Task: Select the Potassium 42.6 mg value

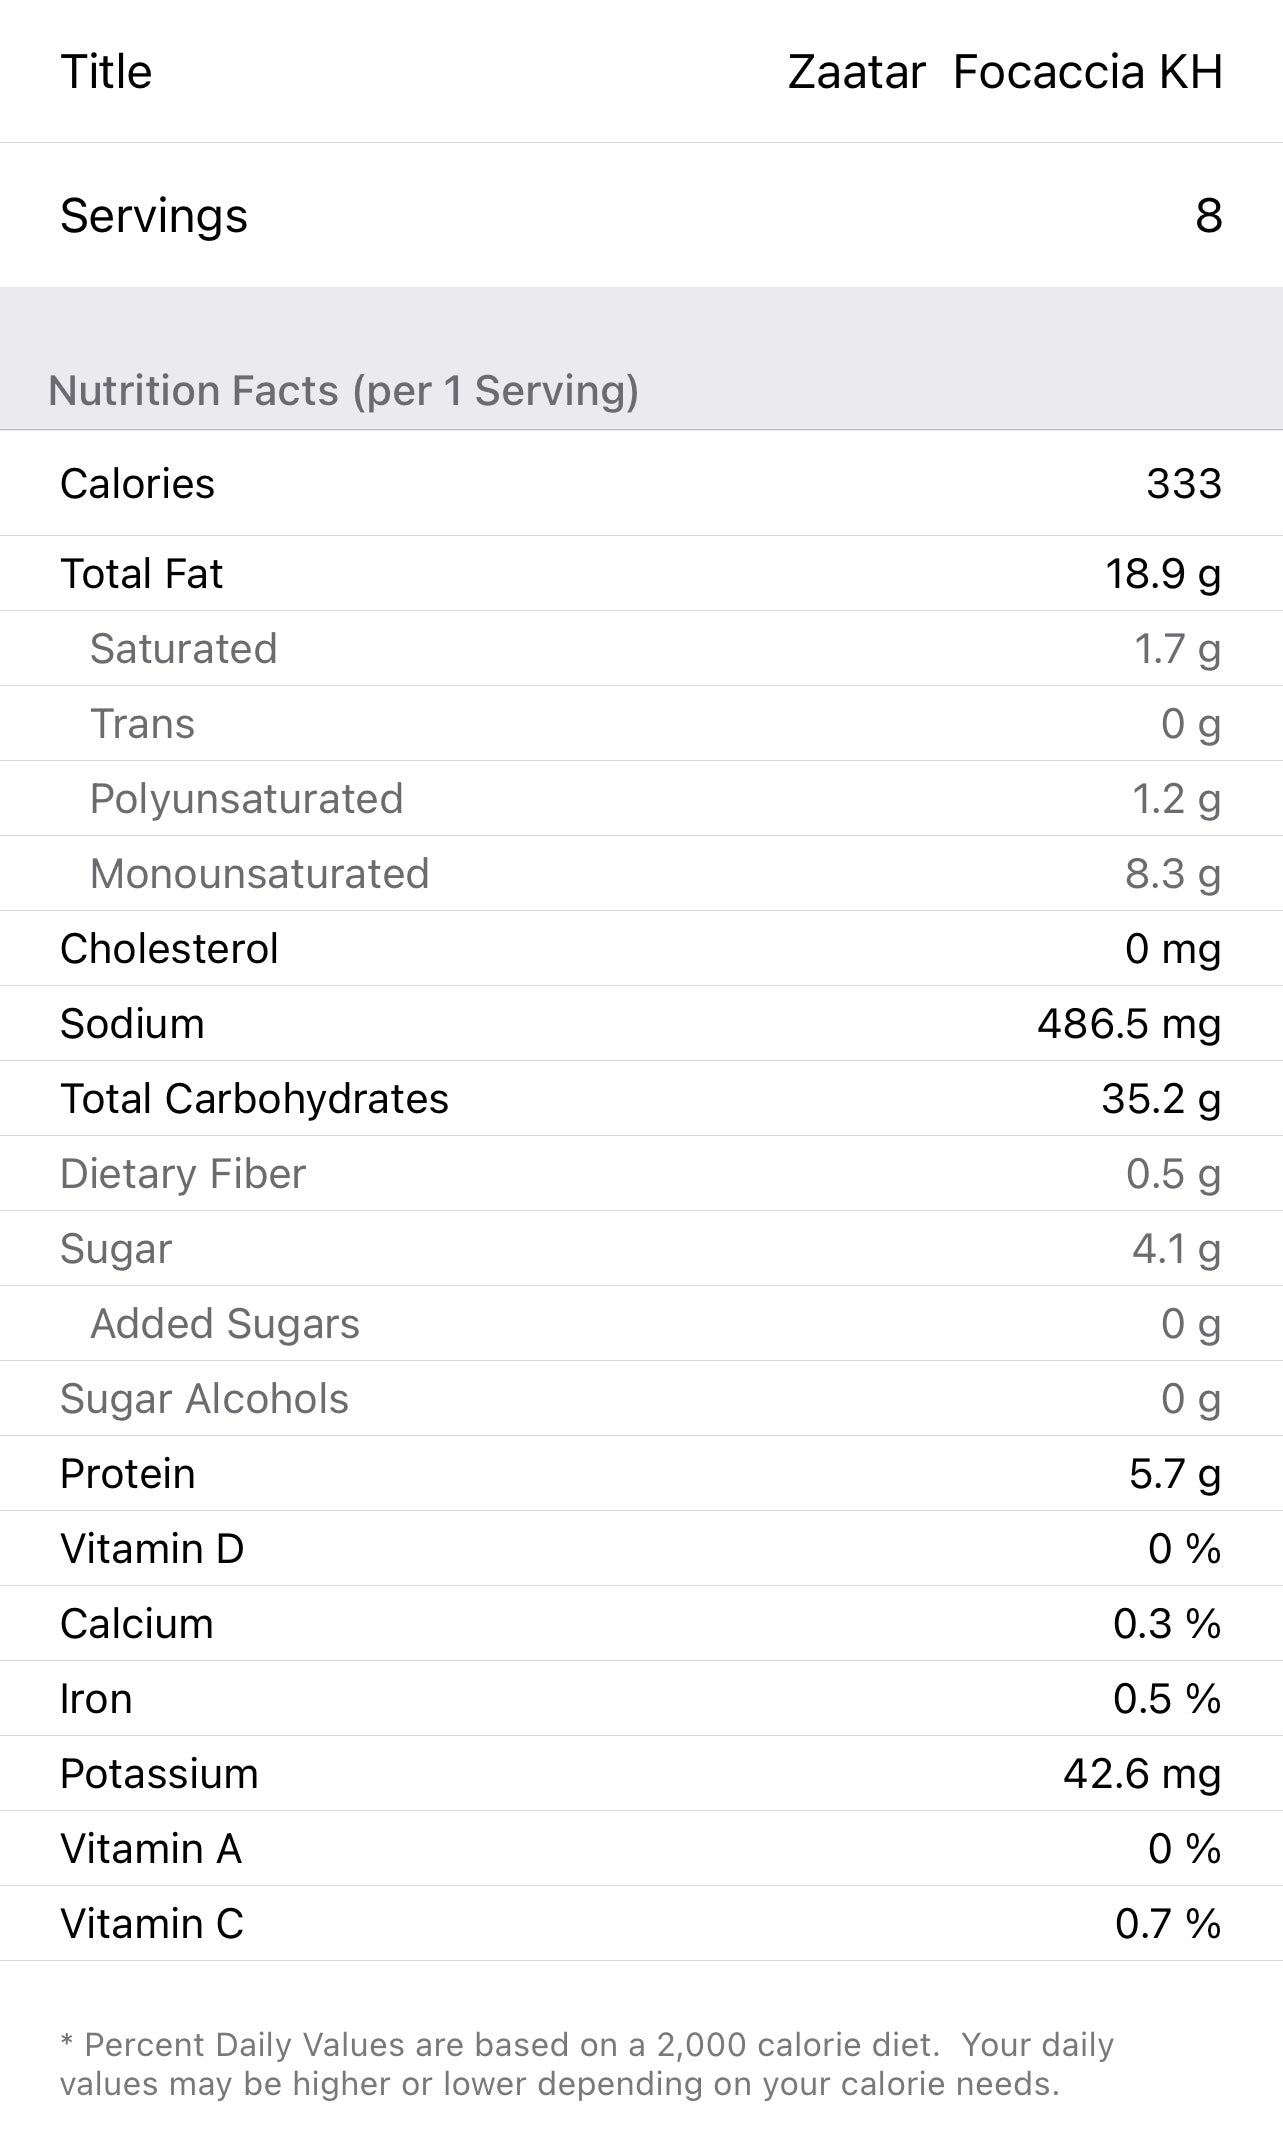Action: (x=1141, y=1774)
